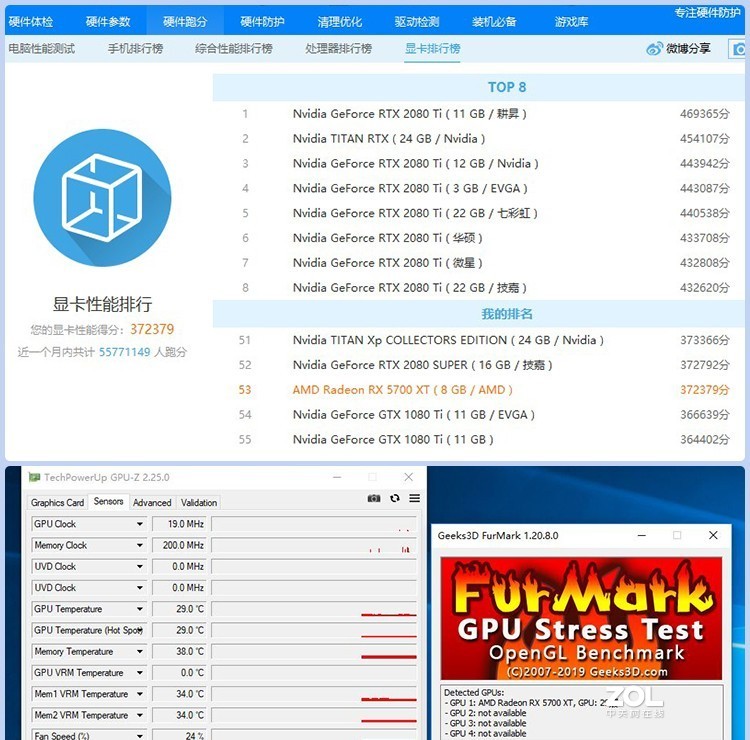Click the Weibo share icon
750x740 pixels.
coord(654,49)
